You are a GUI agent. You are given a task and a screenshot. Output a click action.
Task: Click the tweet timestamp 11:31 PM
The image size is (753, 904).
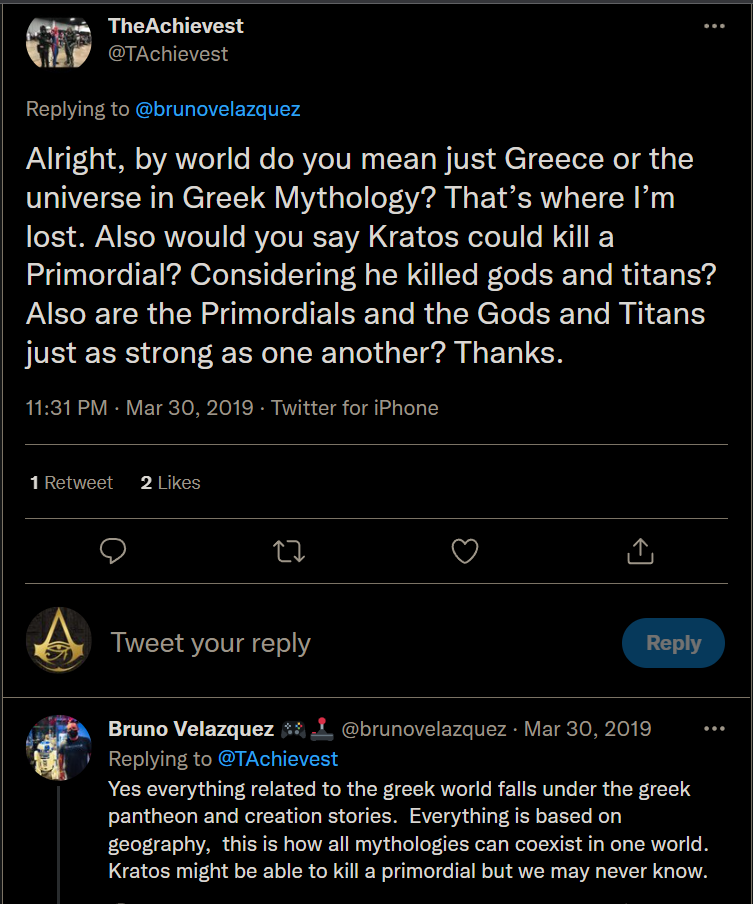click(68, 408)
